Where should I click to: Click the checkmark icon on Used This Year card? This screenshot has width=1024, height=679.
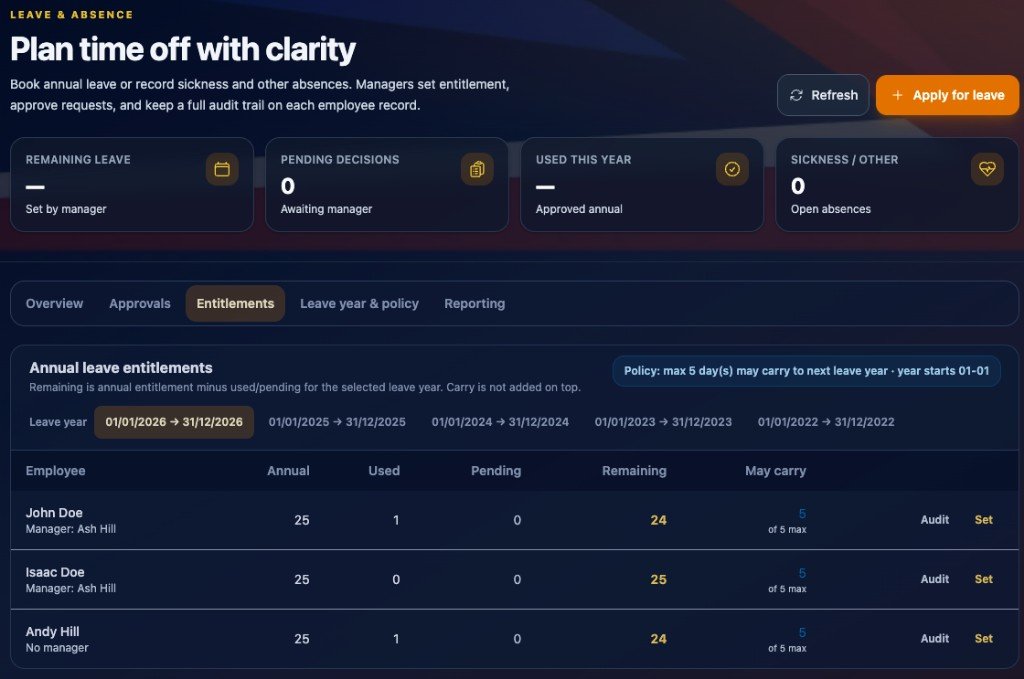click(732, 169)
